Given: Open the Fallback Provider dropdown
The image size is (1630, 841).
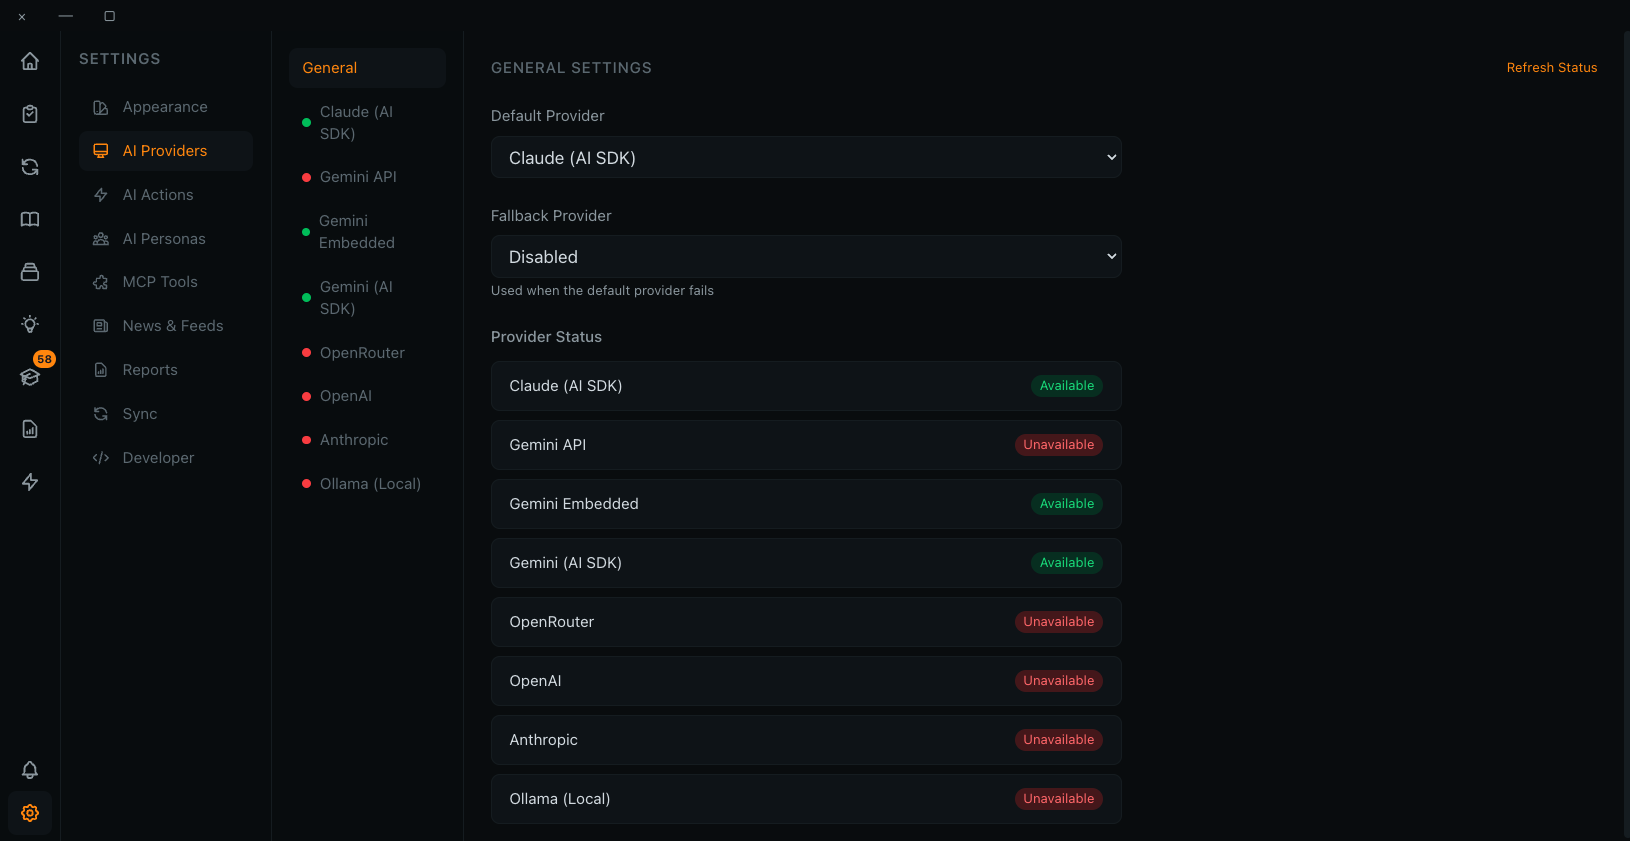Looking at the screenshot, I should tap(806, 256).
